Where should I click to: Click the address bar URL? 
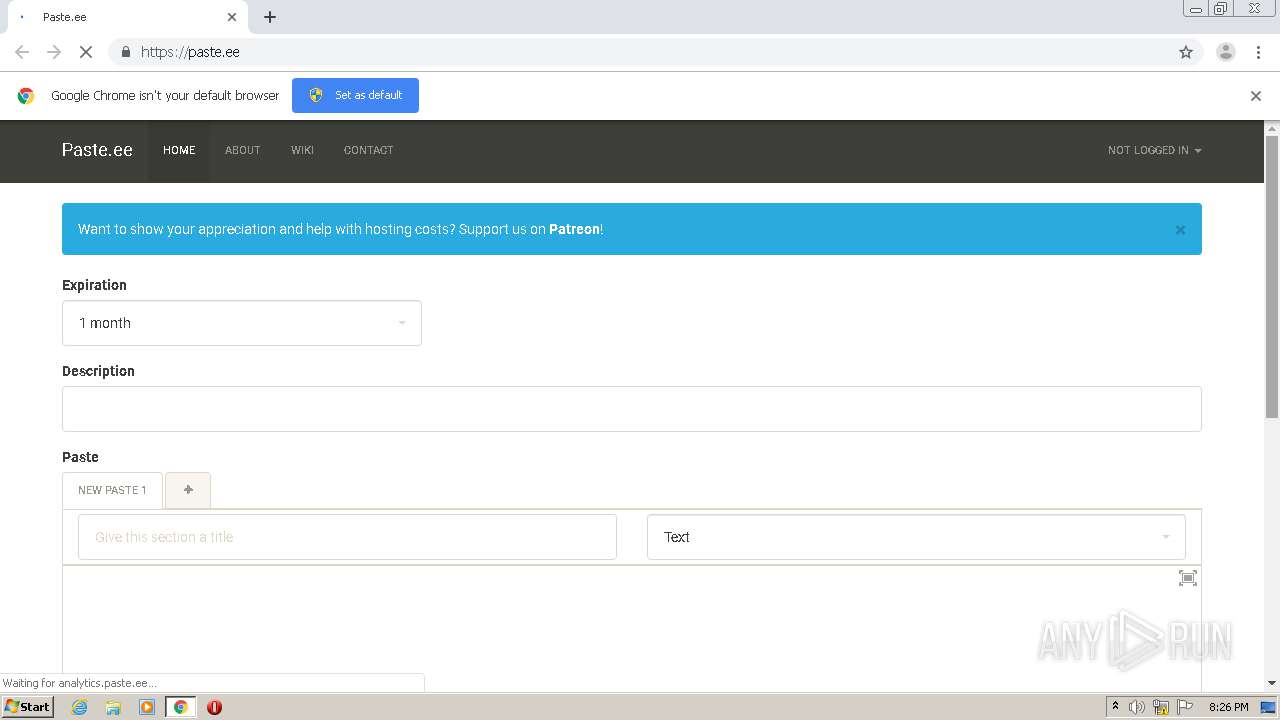[190, 52]
